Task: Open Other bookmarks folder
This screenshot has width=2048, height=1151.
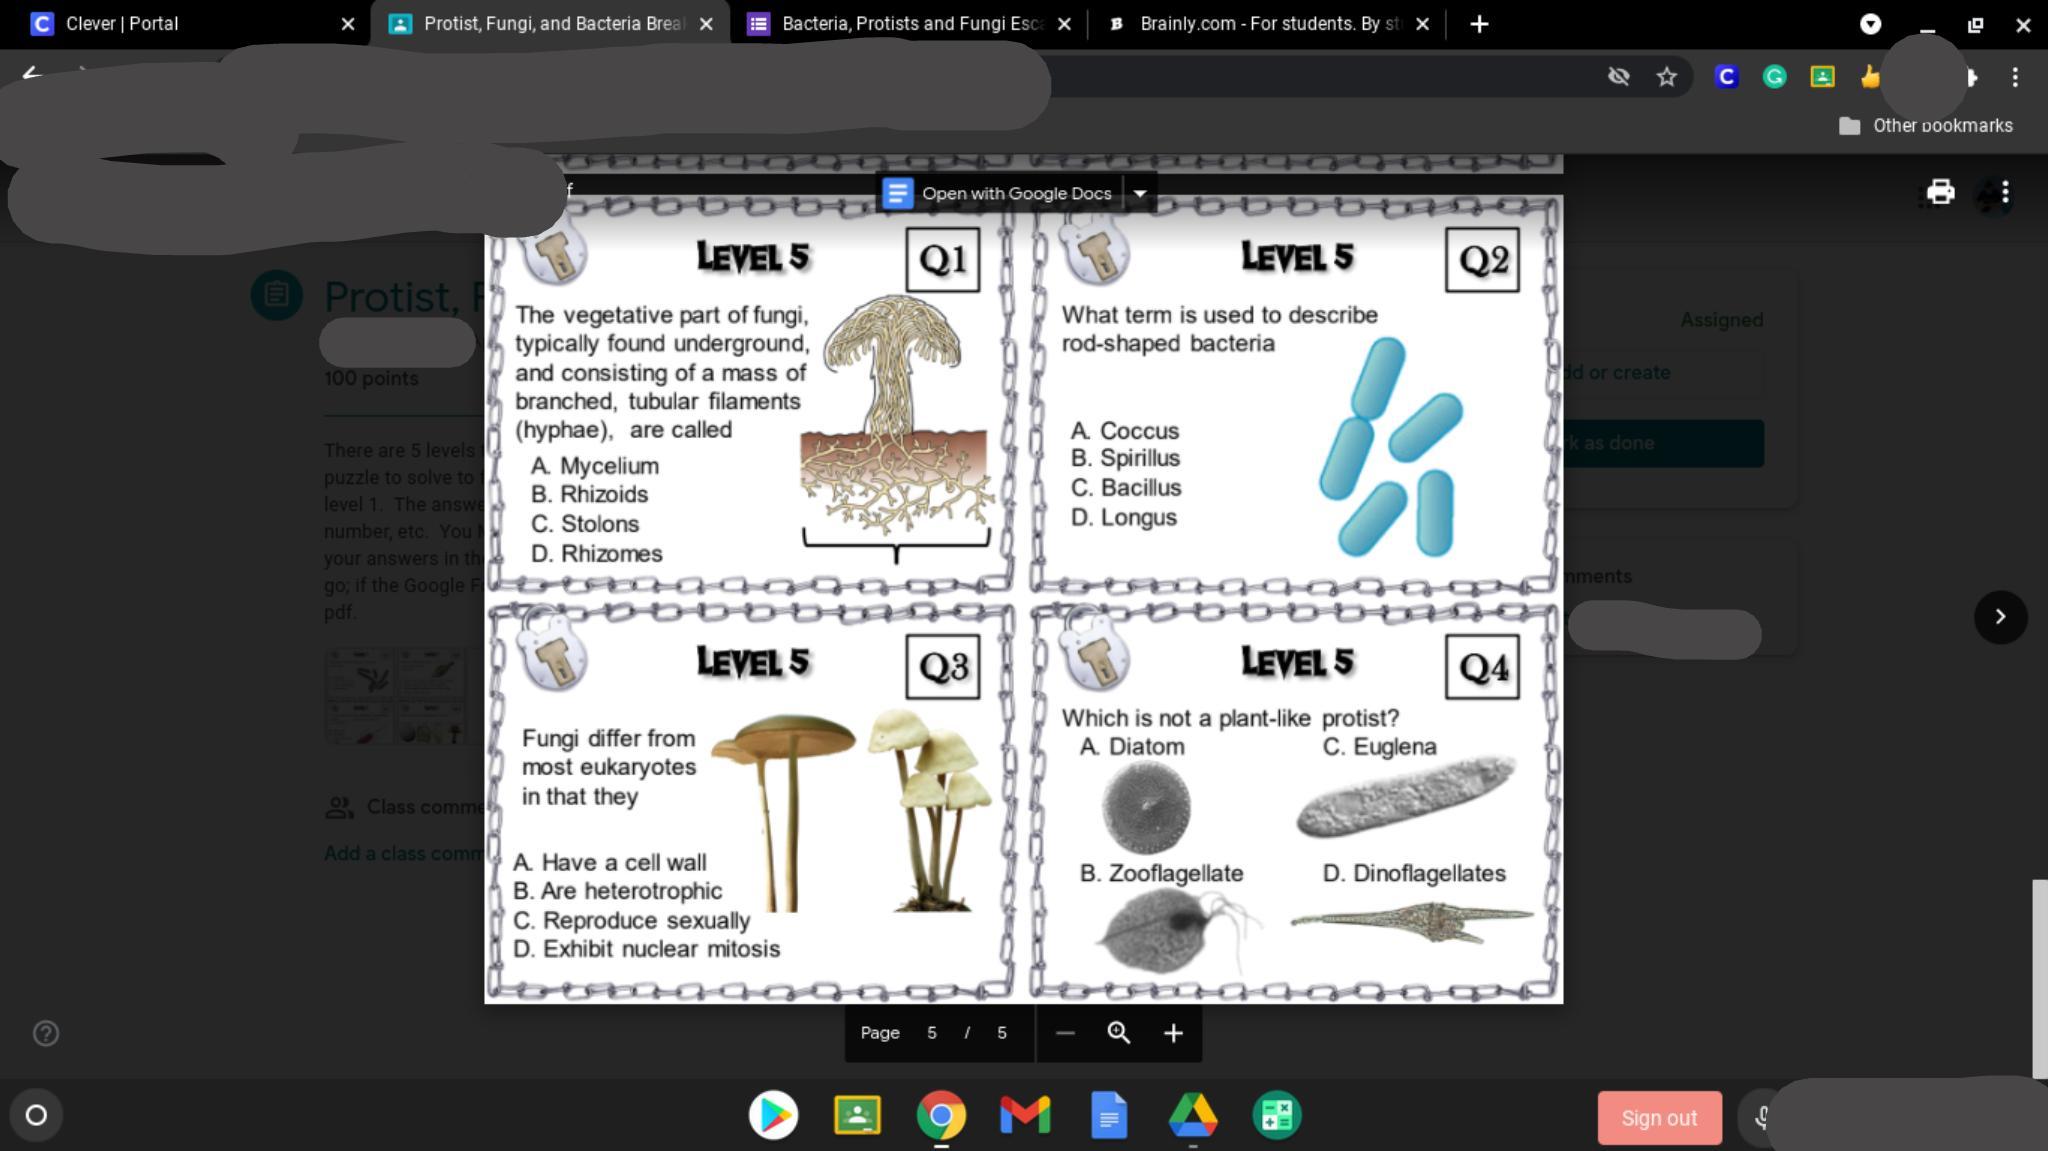Action: click(1925, 126)
